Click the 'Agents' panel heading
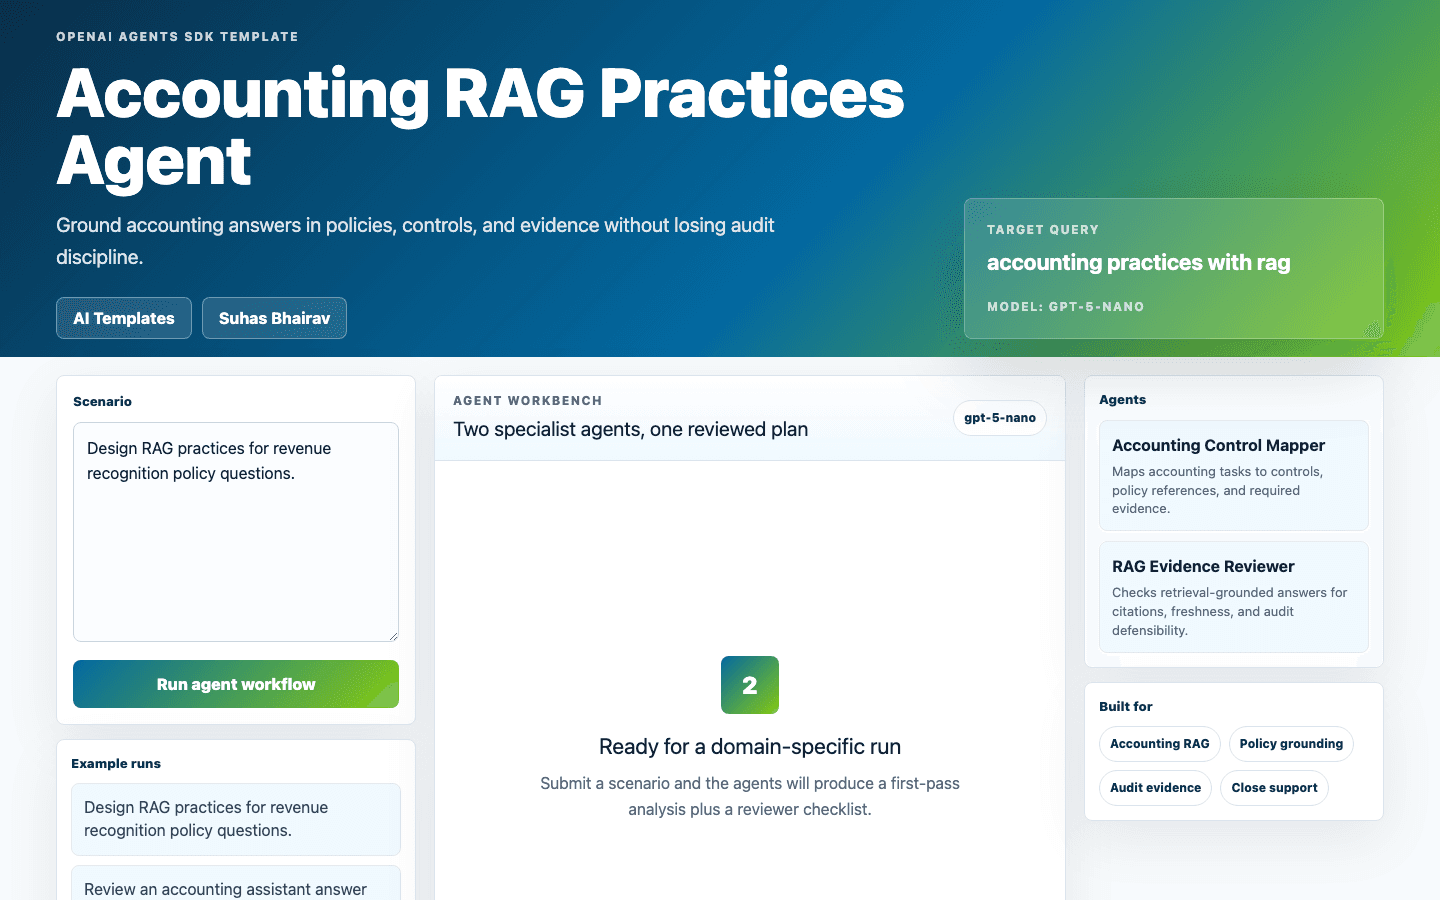Viewport: 1440px width, 900px height. 1123,400
